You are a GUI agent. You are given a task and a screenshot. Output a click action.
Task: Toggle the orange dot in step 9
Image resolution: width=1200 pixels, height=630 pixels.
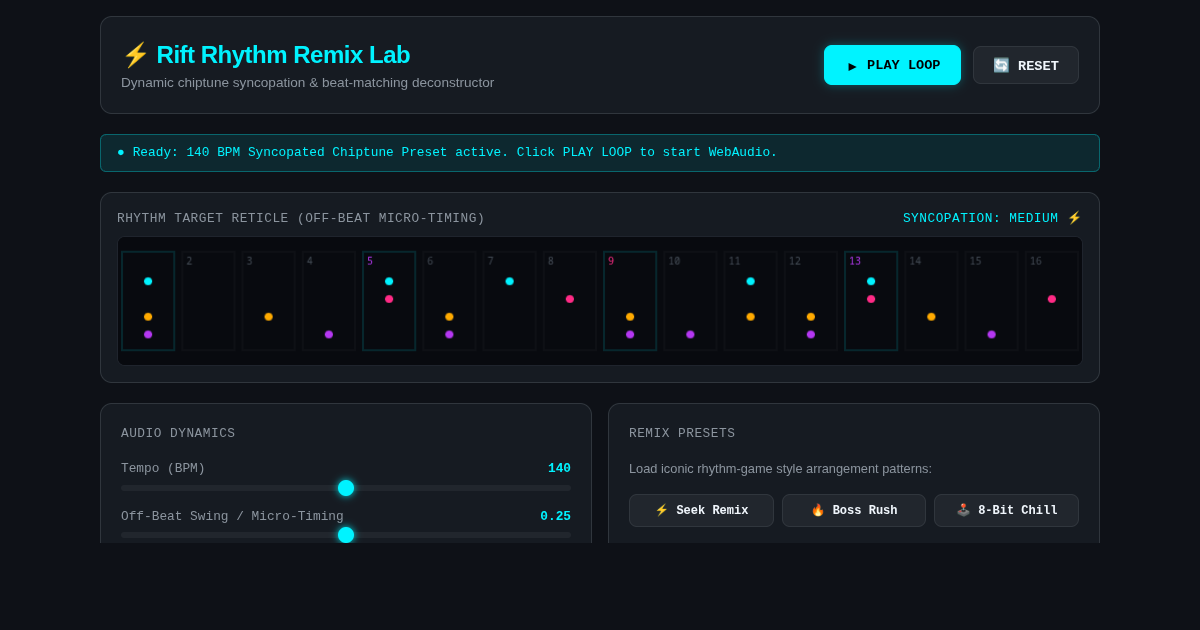point(630,317)
